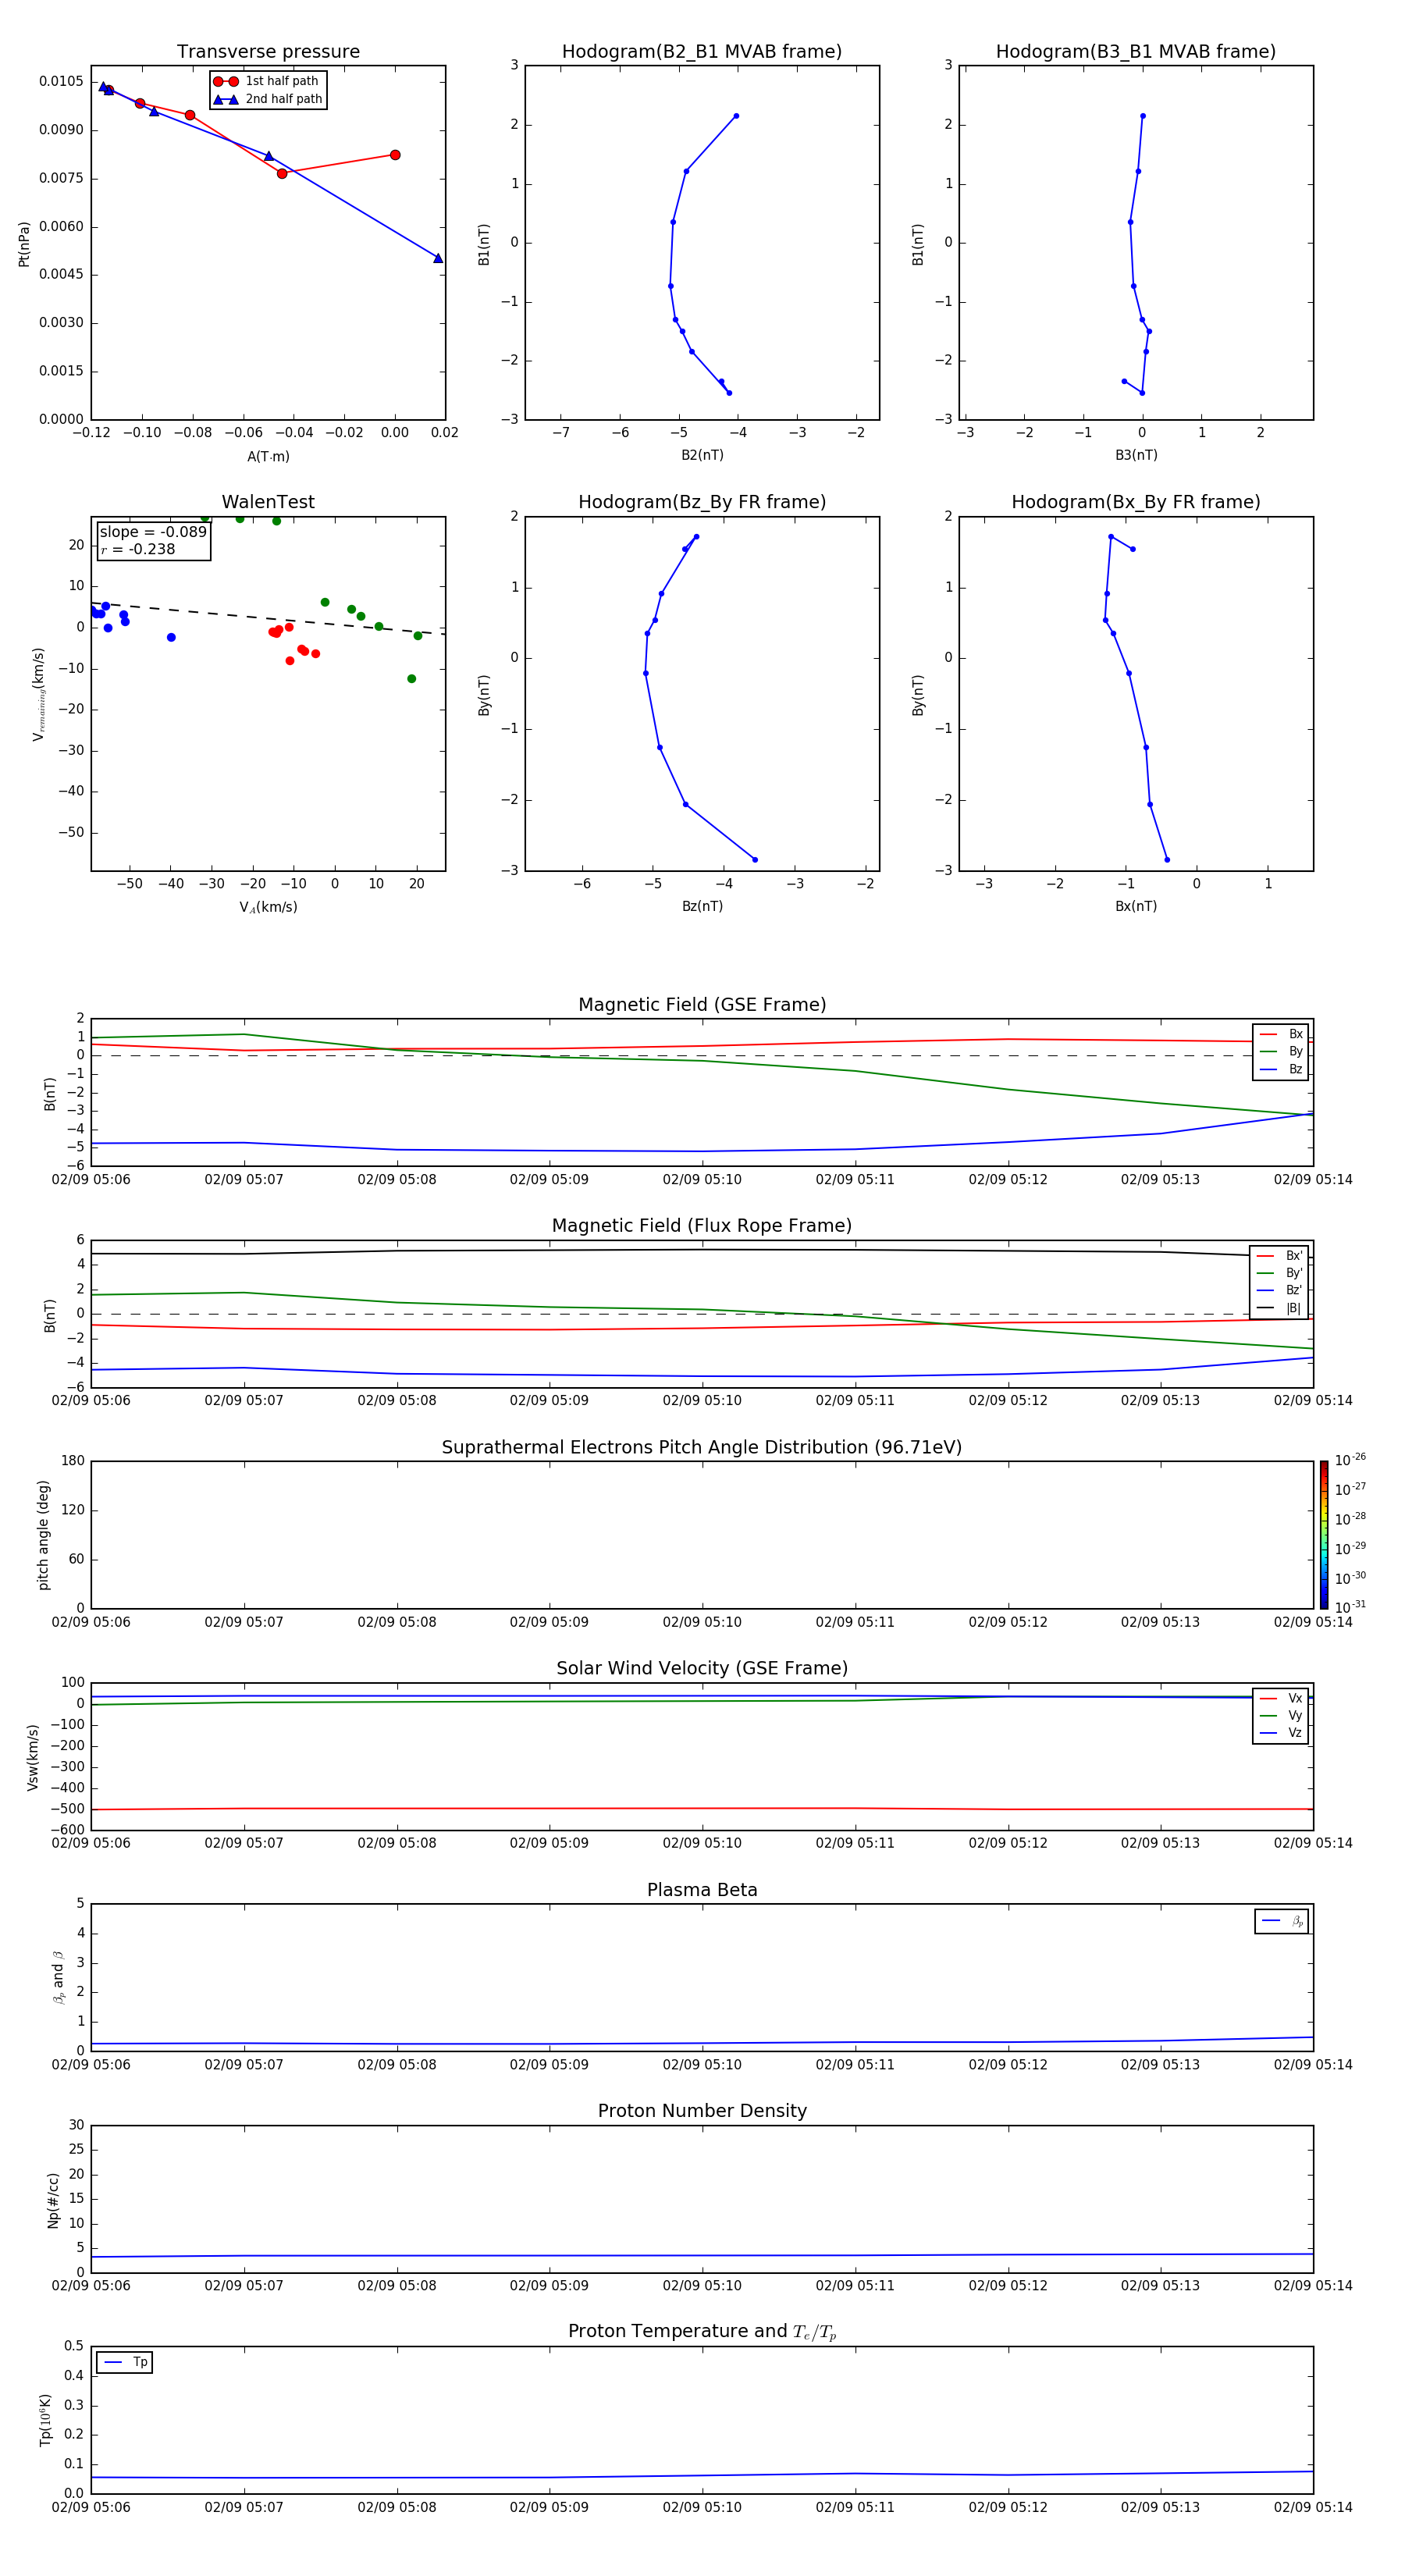Screen dimensions: 1405x2576
Task: Click the beta_p legend in Plasma Beta panel
Action: point(1281,1921)
